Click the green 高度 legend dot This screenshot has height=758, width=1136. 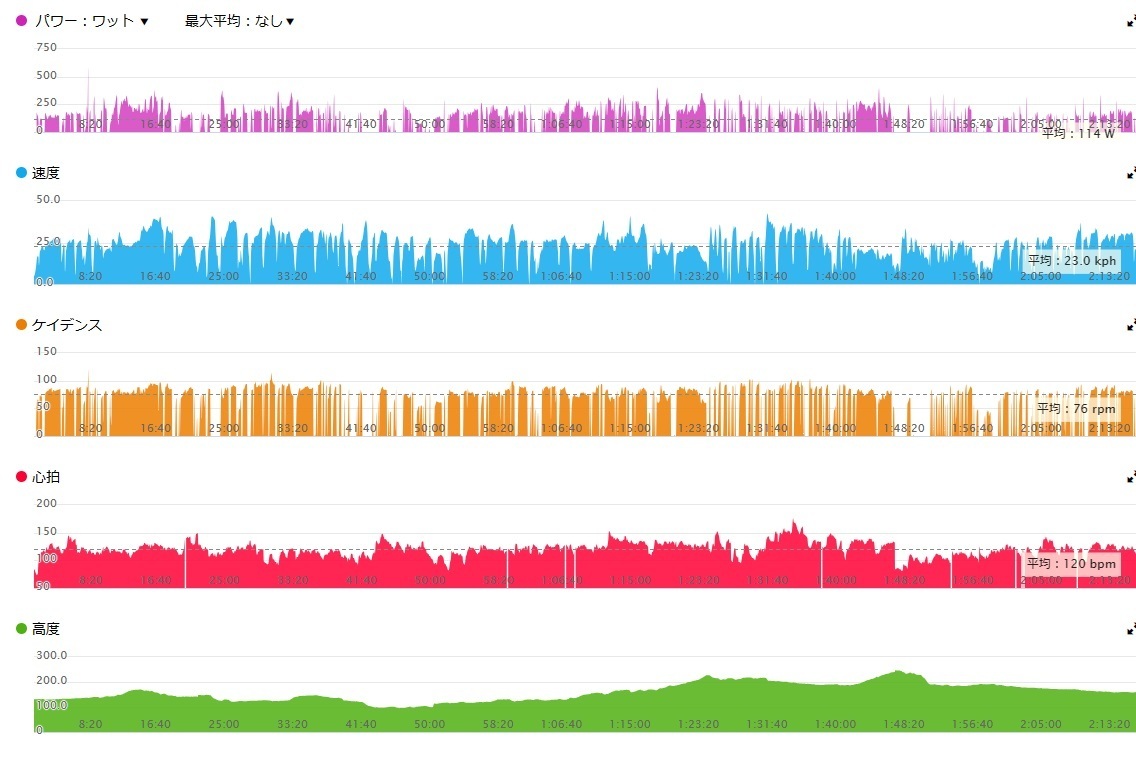(21, 628)
